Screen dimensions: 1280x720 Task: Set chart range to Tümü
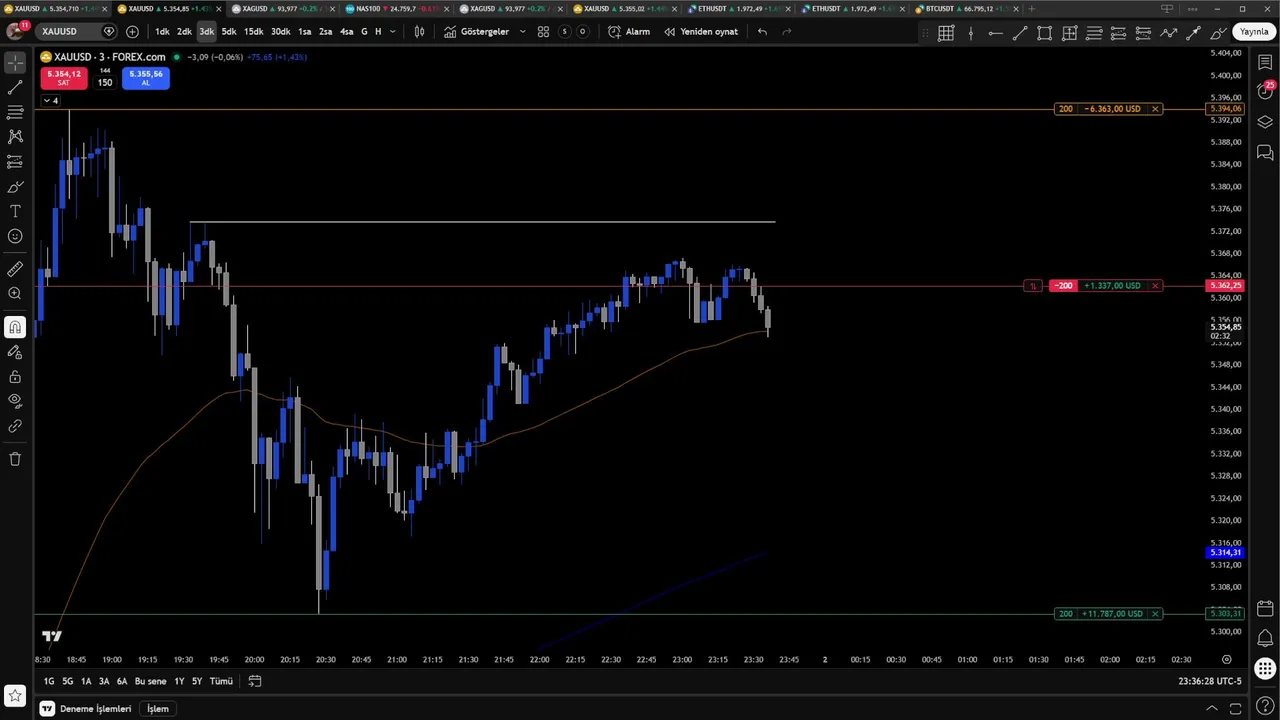[221, 681]
